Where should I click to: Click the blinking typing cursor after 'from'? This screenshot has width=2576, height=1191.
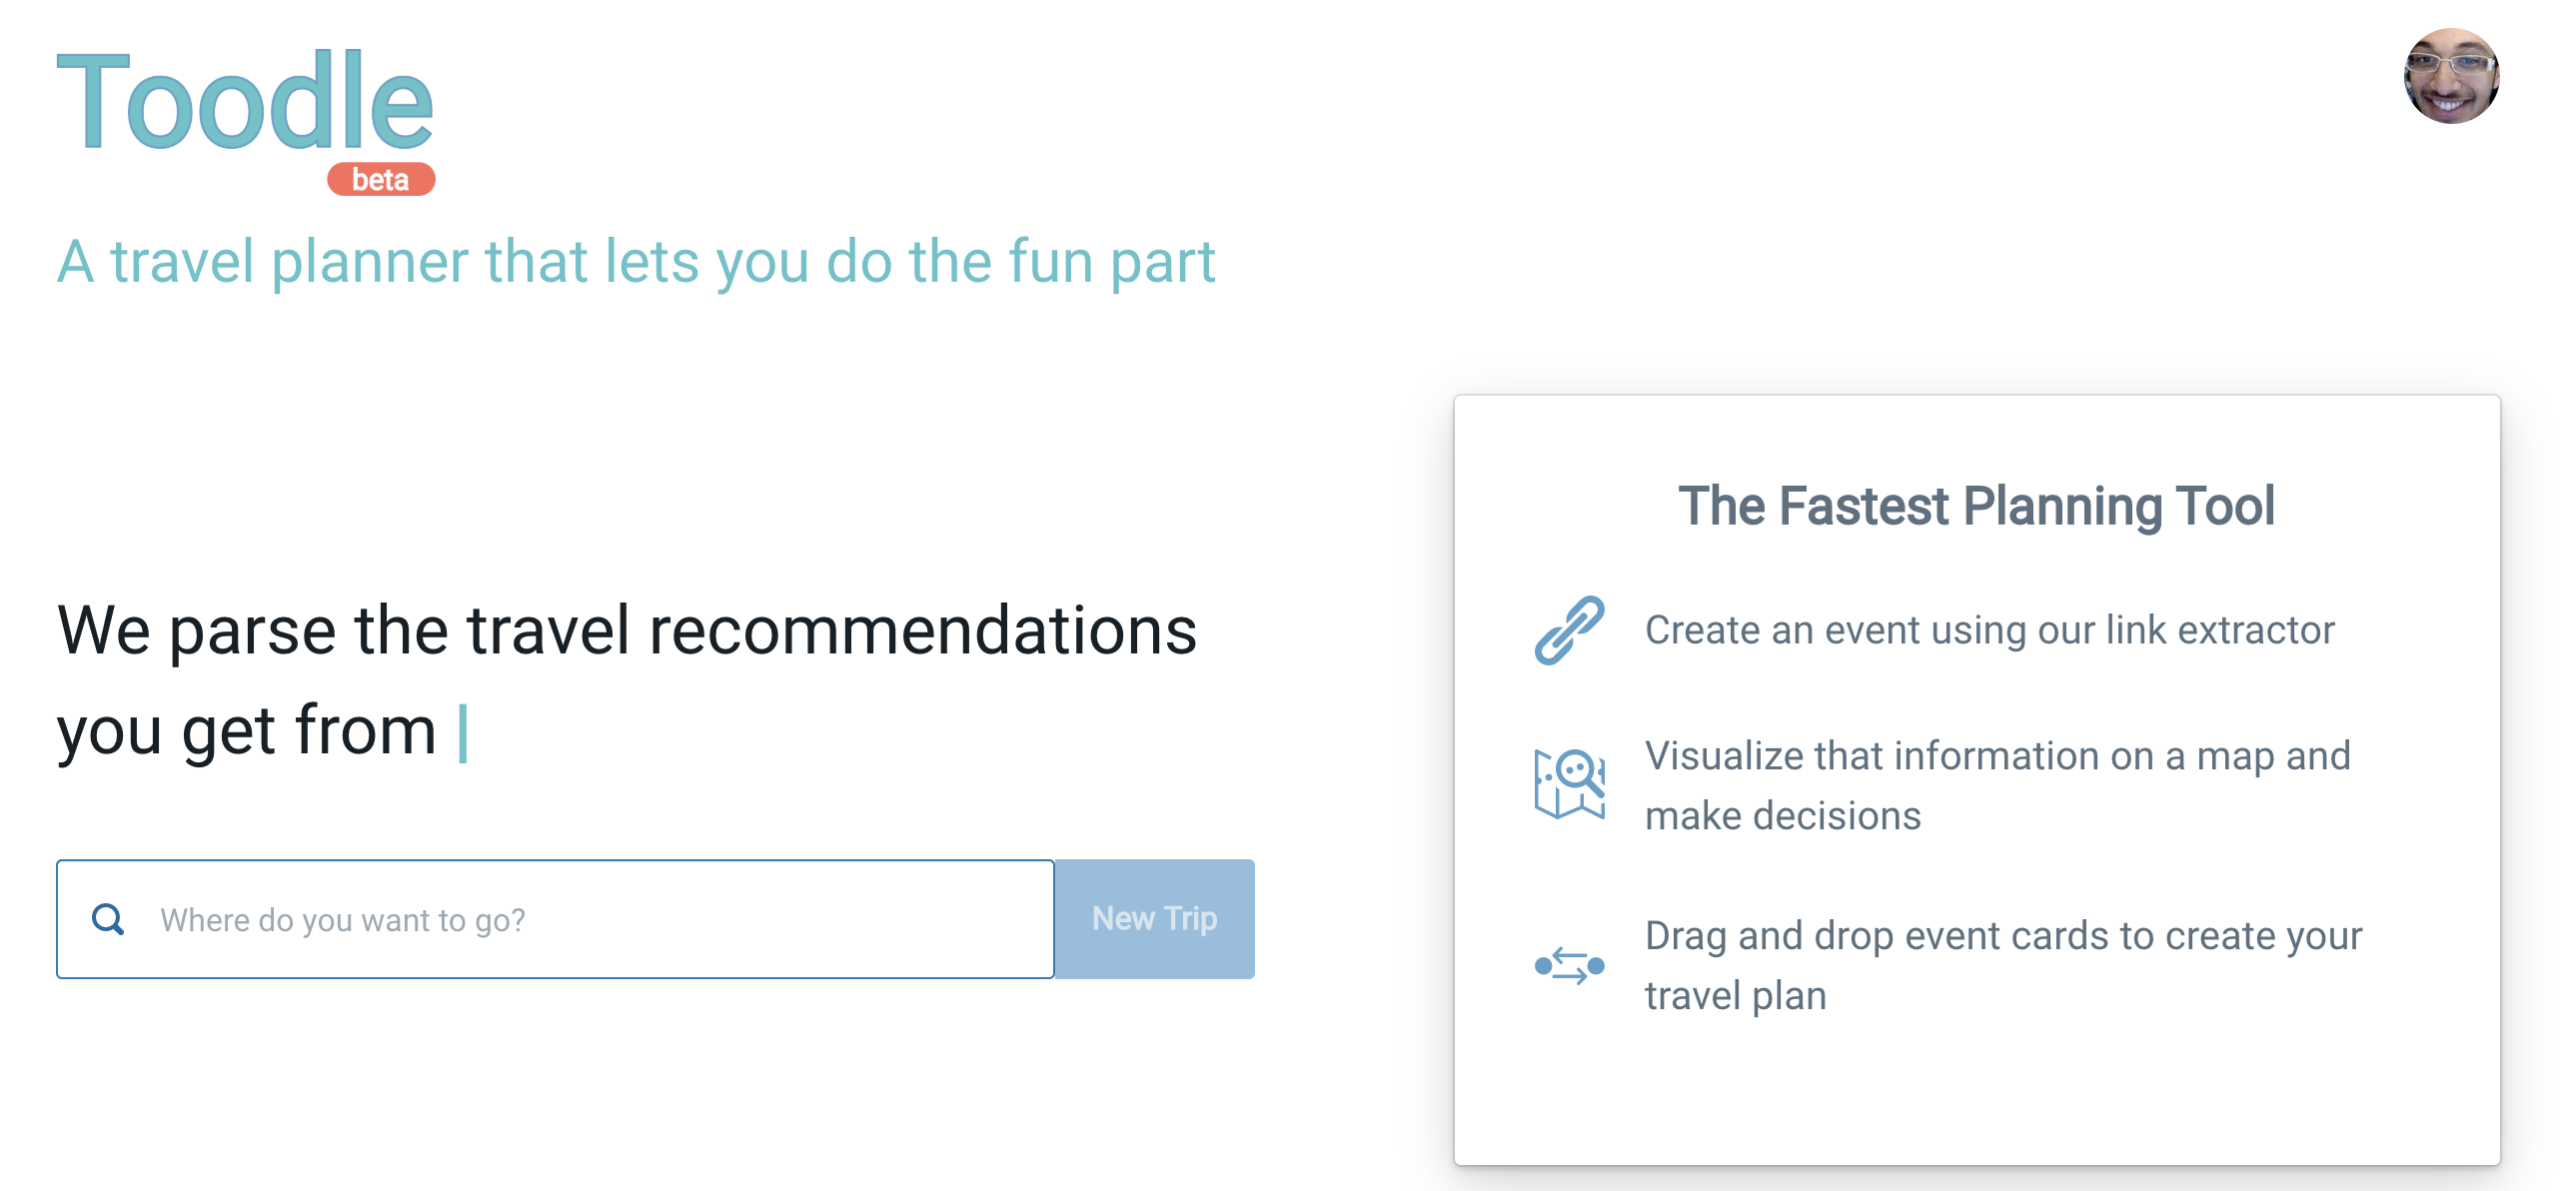(x=463, y=733)
